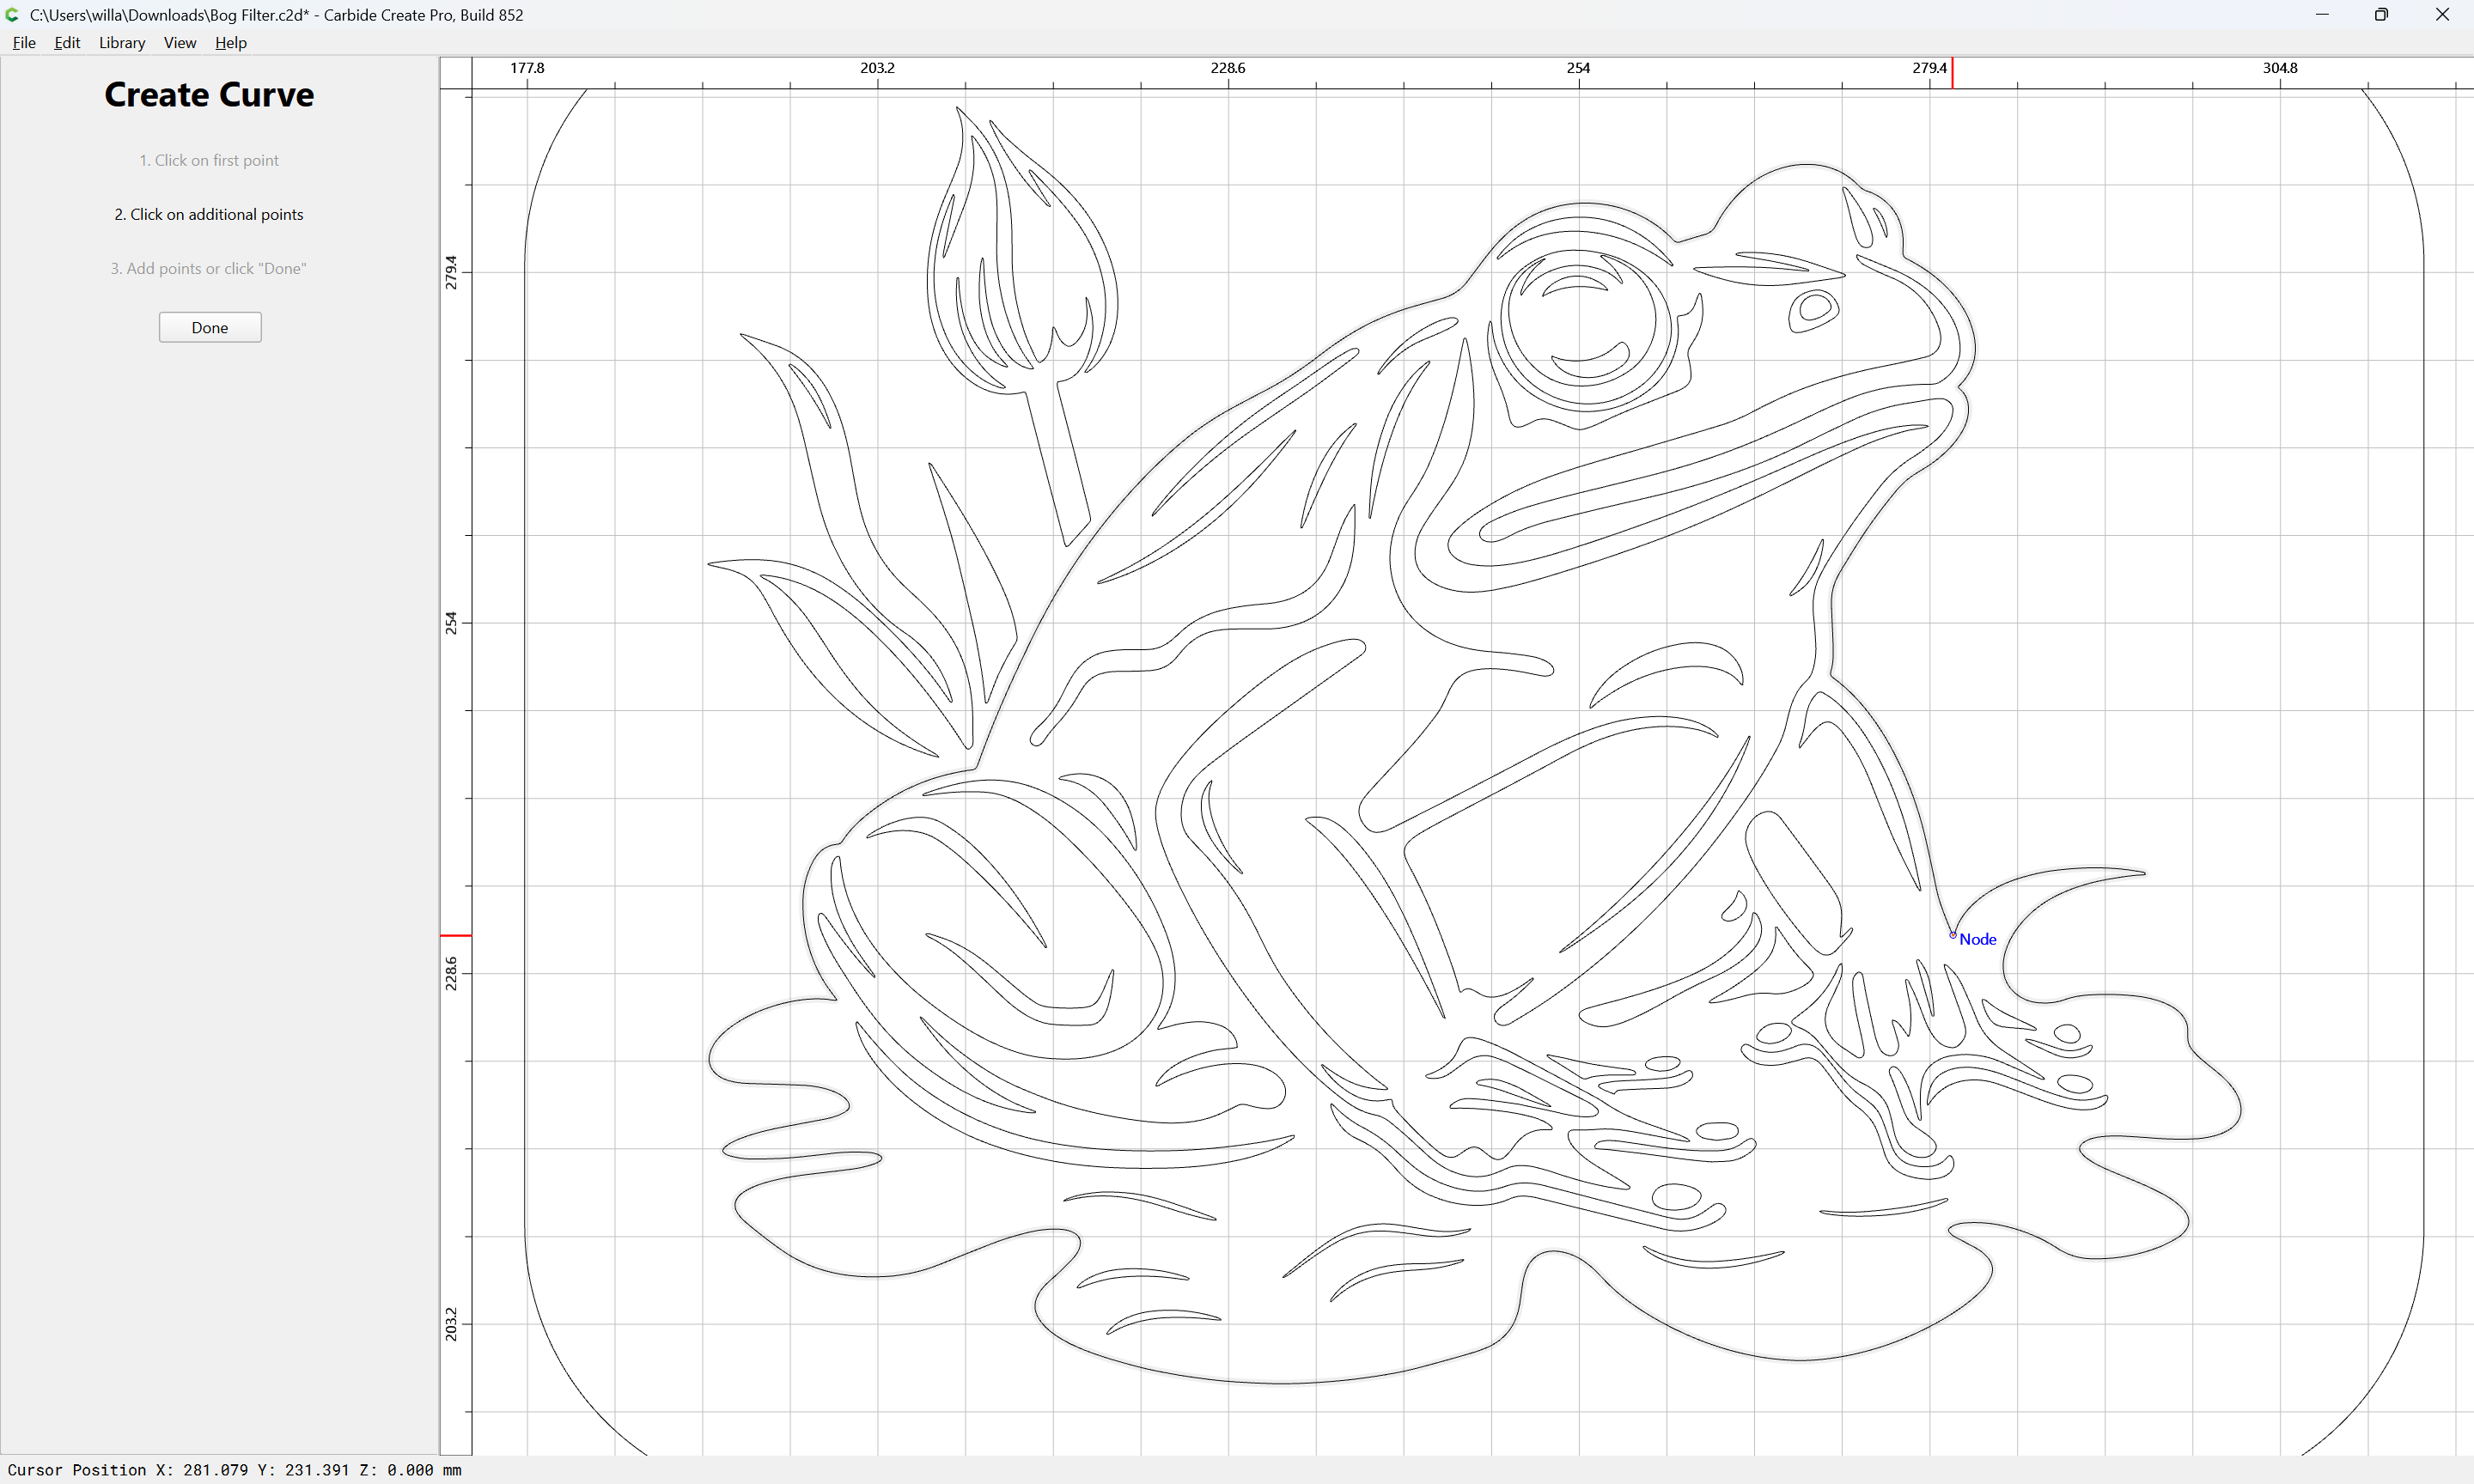Viewport: 2474px width, 1484px height.
Task: Minimize the Carbide Create window
Action: [x=2322, y=15]
